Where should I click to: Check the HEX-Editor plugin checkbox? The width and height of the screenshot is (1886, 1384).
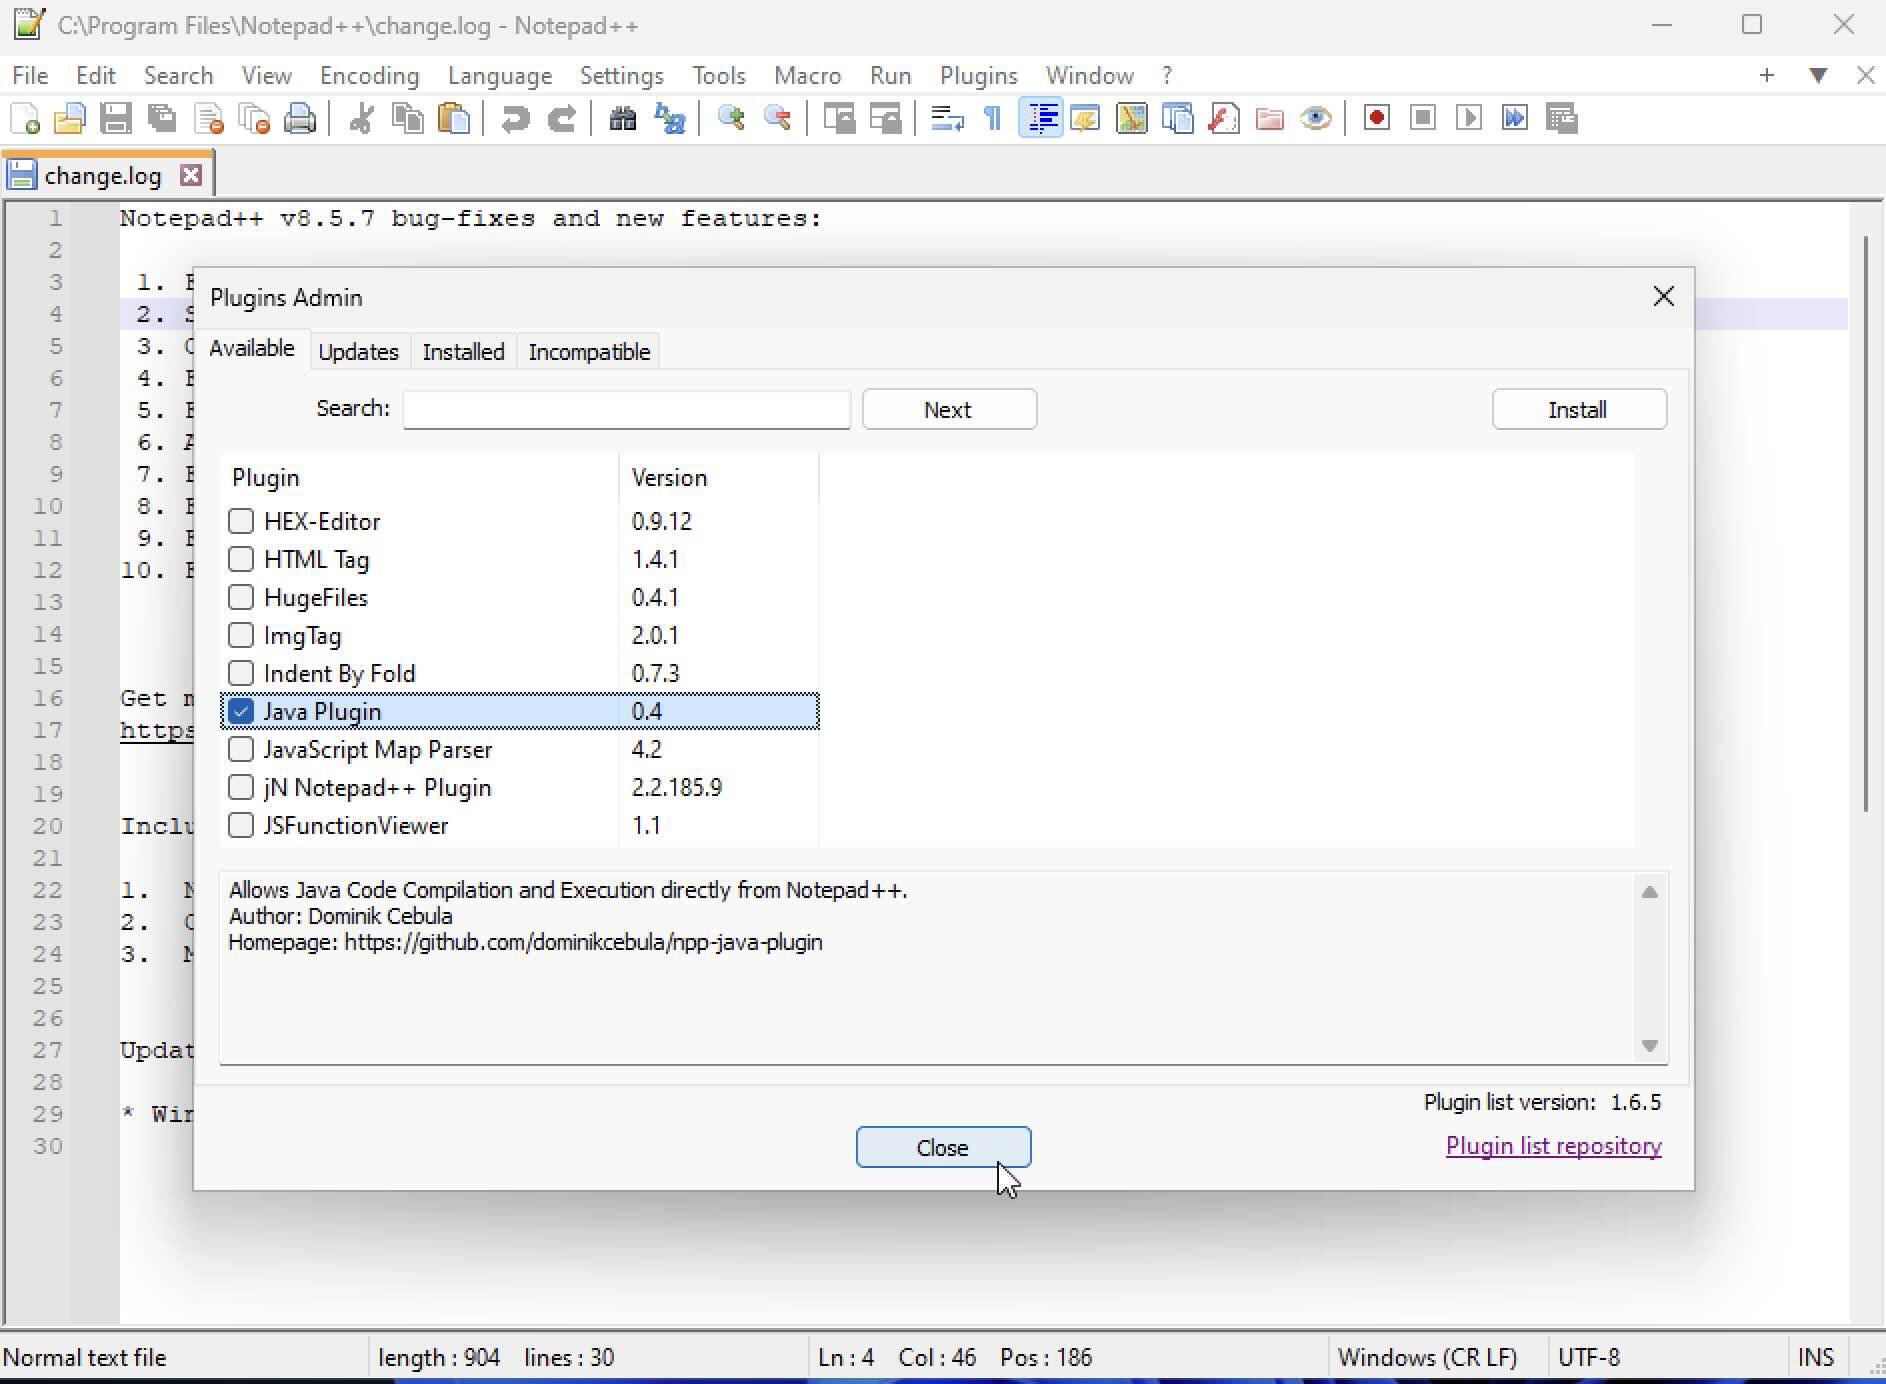pos(241,521)
